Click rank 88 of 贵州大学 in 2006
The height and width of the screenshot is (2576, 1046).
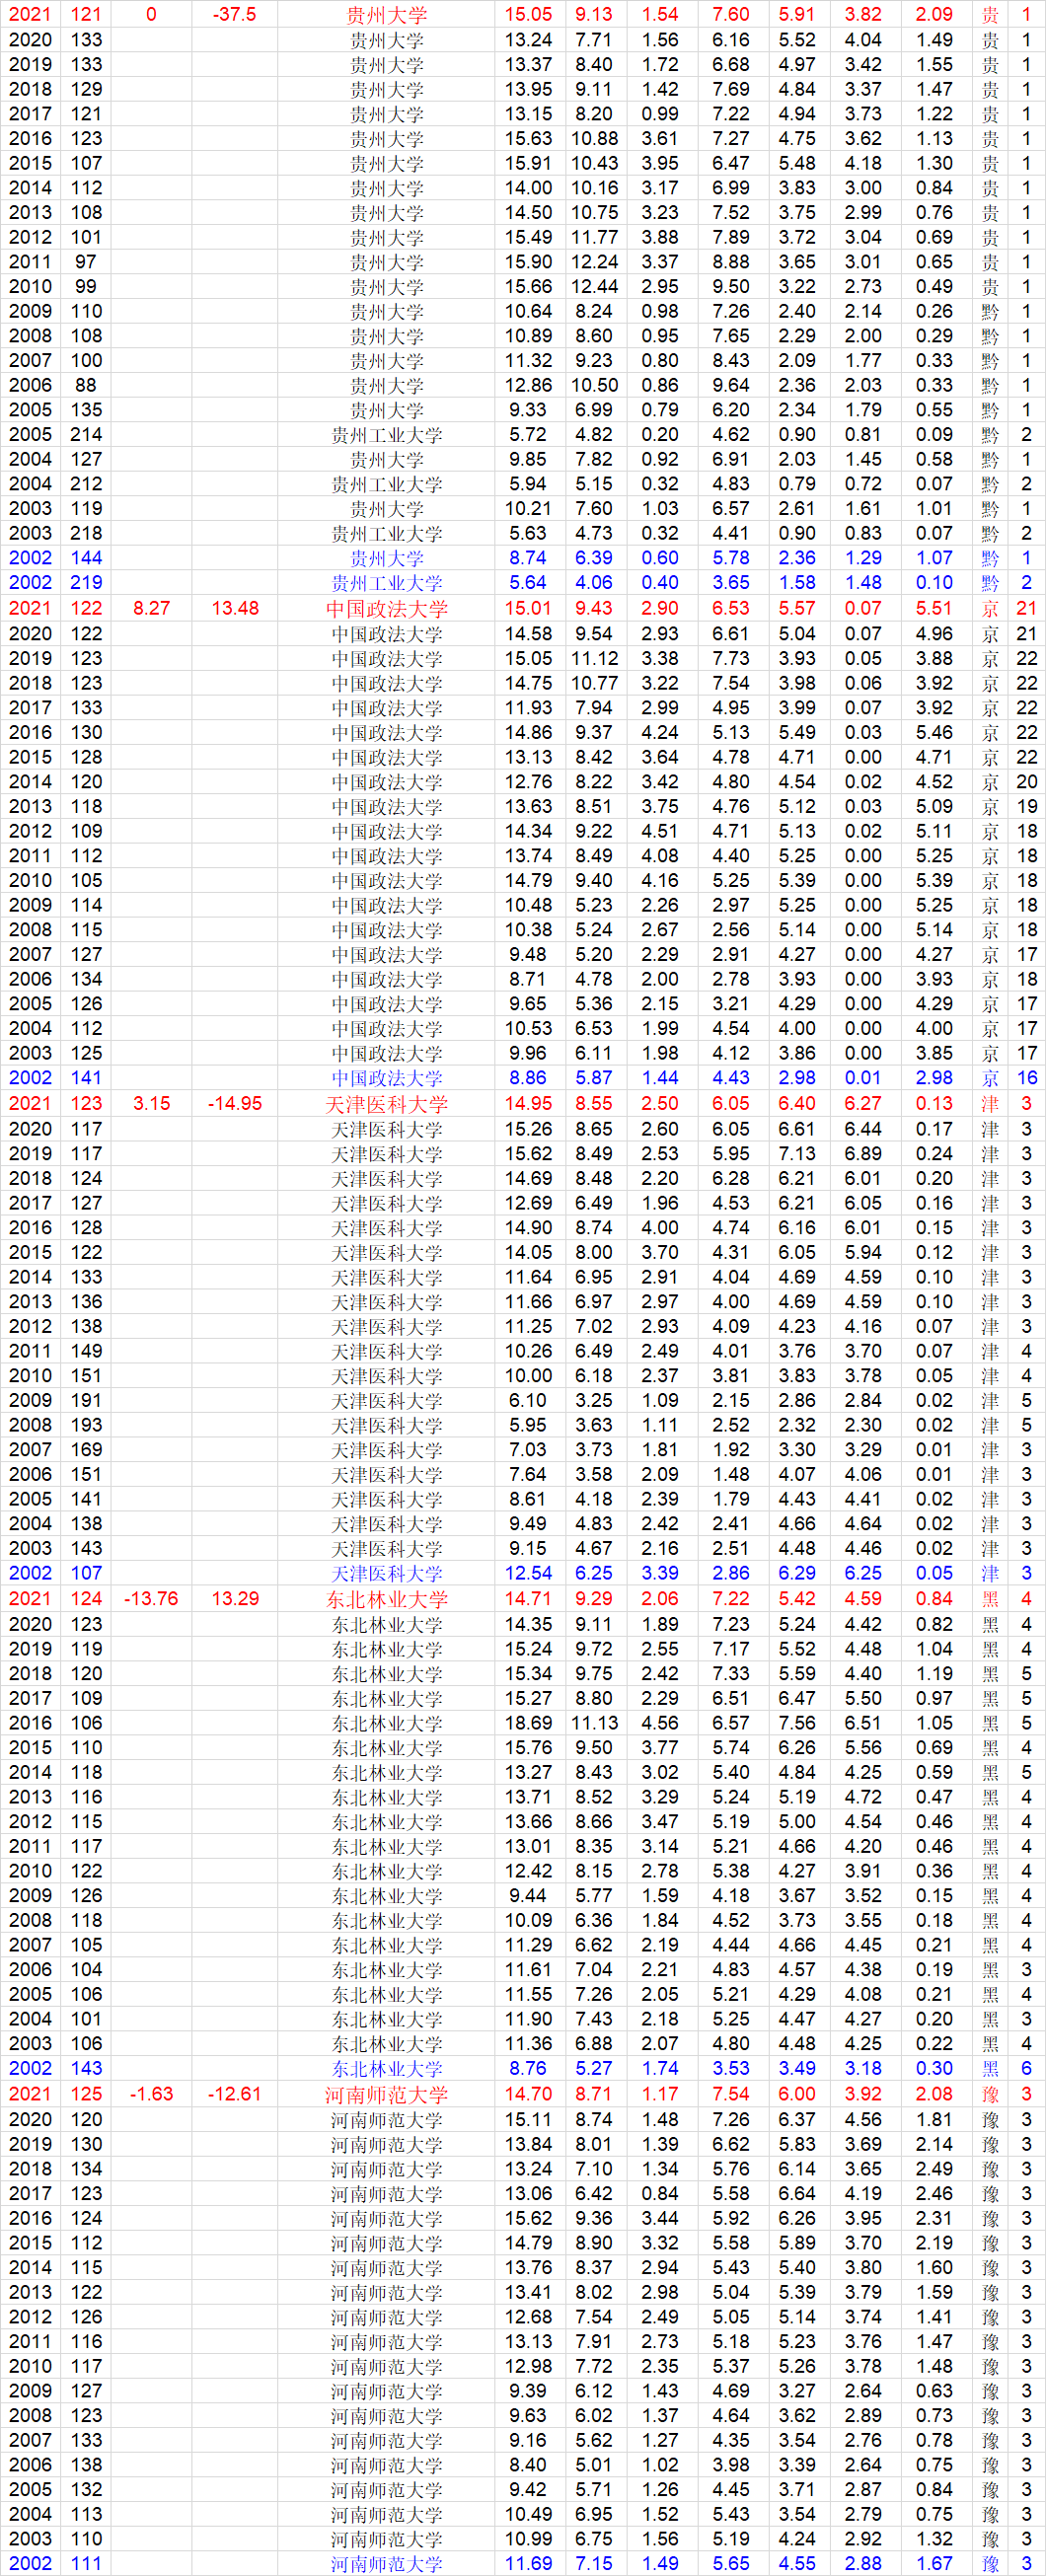[86, 385]
